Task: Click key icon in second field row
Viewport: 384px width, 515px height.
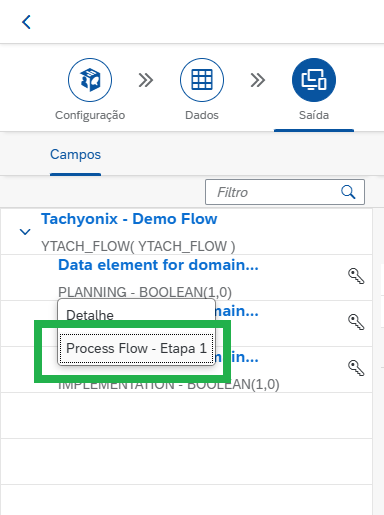Action: [356, 322]
